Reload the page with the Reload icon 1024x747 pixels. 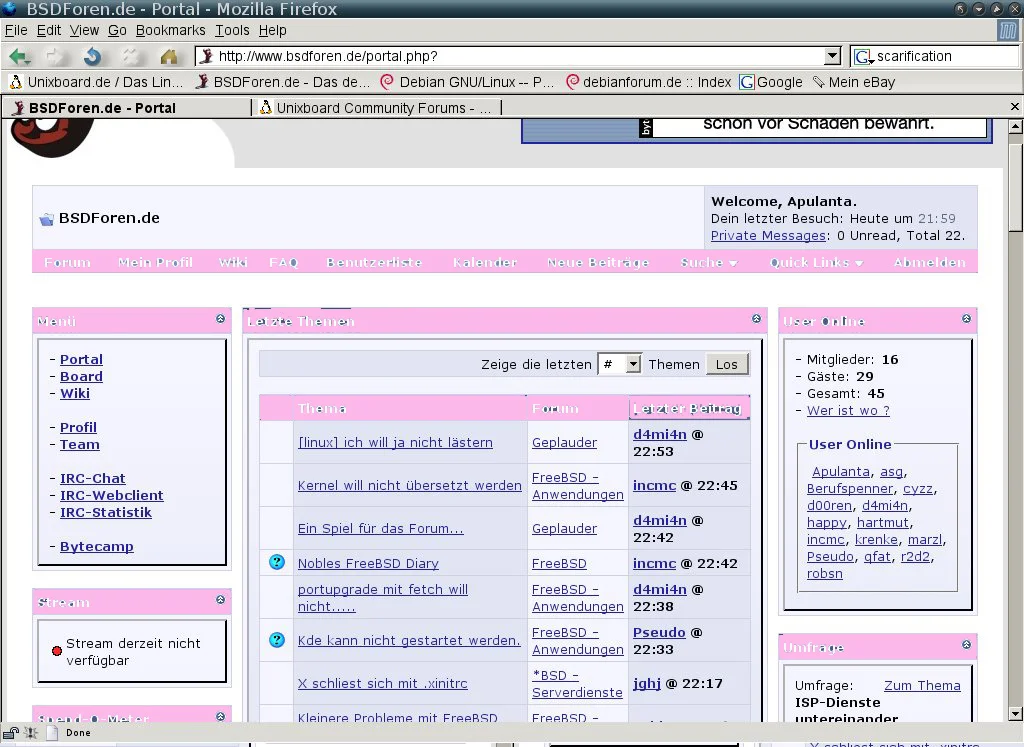(93, 57)
